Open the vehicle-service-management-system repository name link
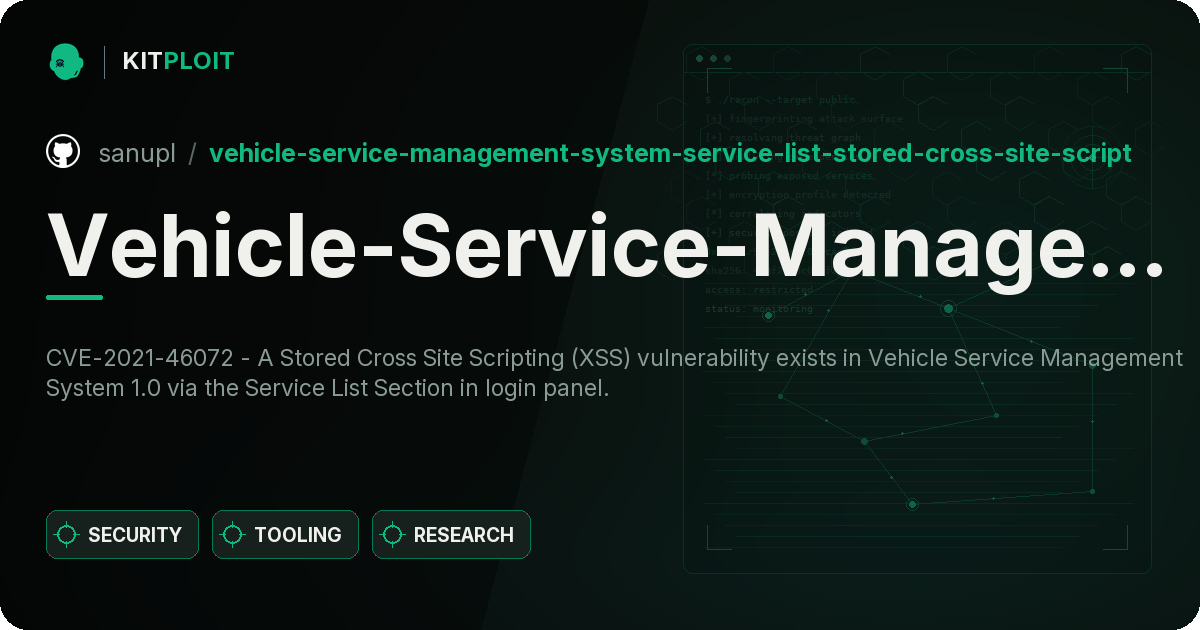The width and height of the screenshot is (1200, 630). (670, 153)
